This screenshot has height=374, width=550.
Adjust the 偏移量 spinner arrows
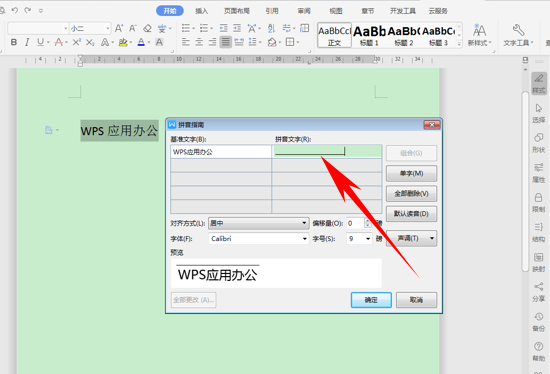coord(368,223)
